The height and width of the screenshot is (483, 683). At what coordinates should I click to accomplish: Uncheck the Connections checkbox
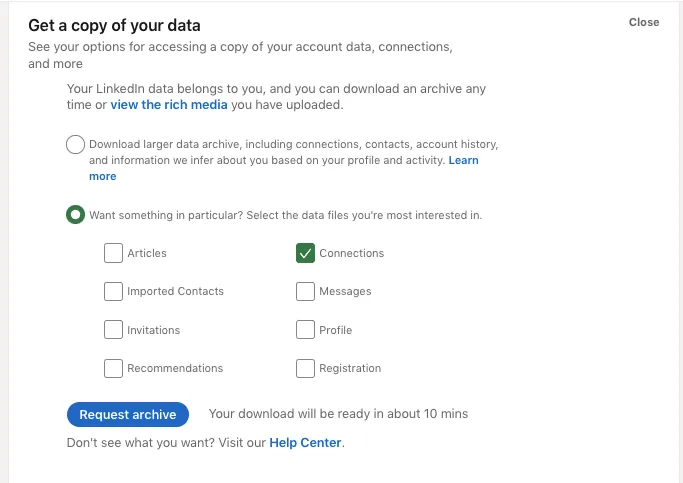(305, 253)
